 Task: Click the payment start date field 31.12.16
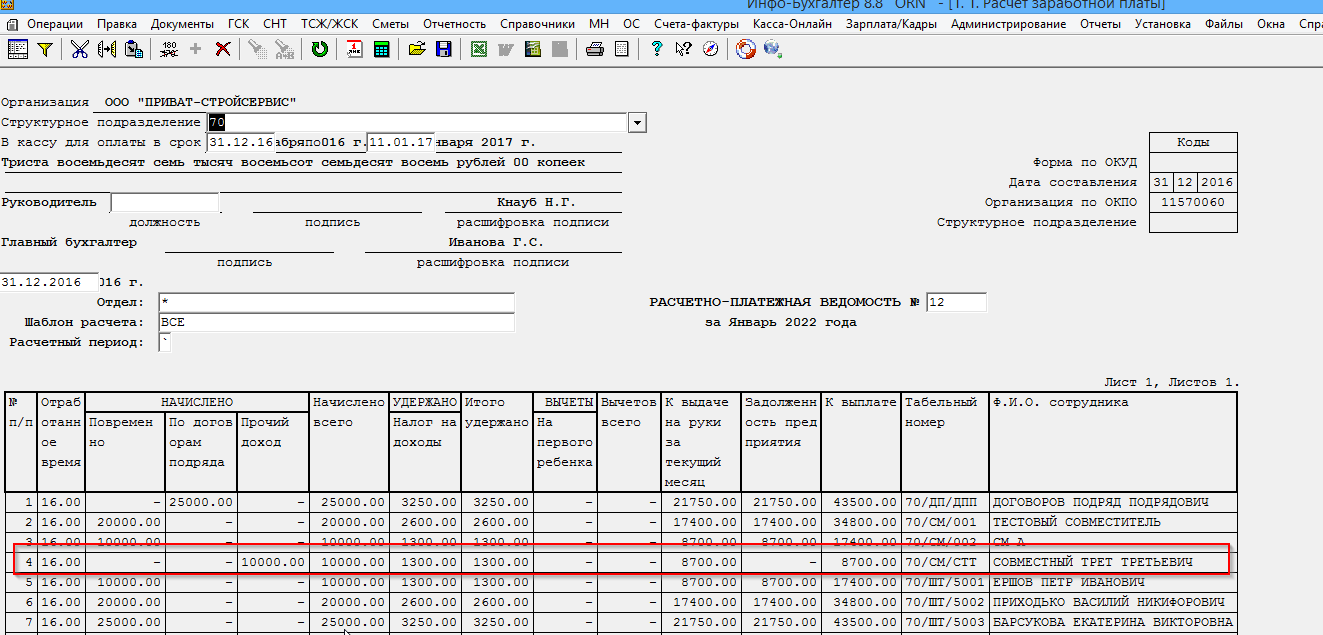[240, 142]
